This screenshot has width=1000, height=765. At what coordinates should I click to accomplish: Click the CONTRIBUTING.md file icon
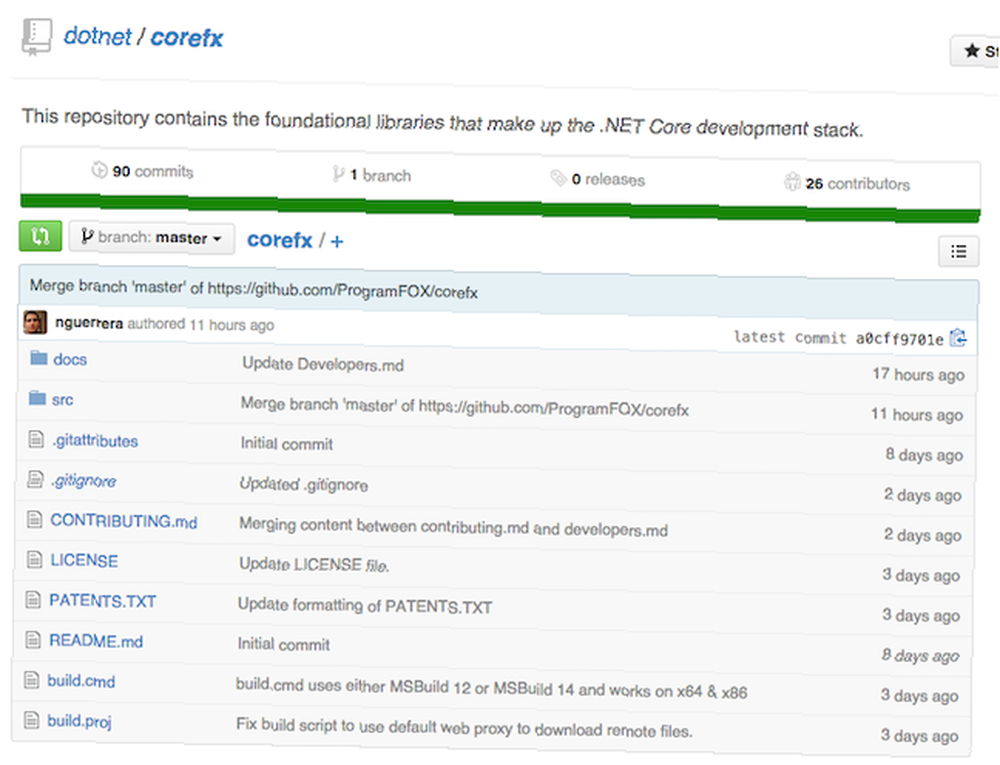click(34, 520)
